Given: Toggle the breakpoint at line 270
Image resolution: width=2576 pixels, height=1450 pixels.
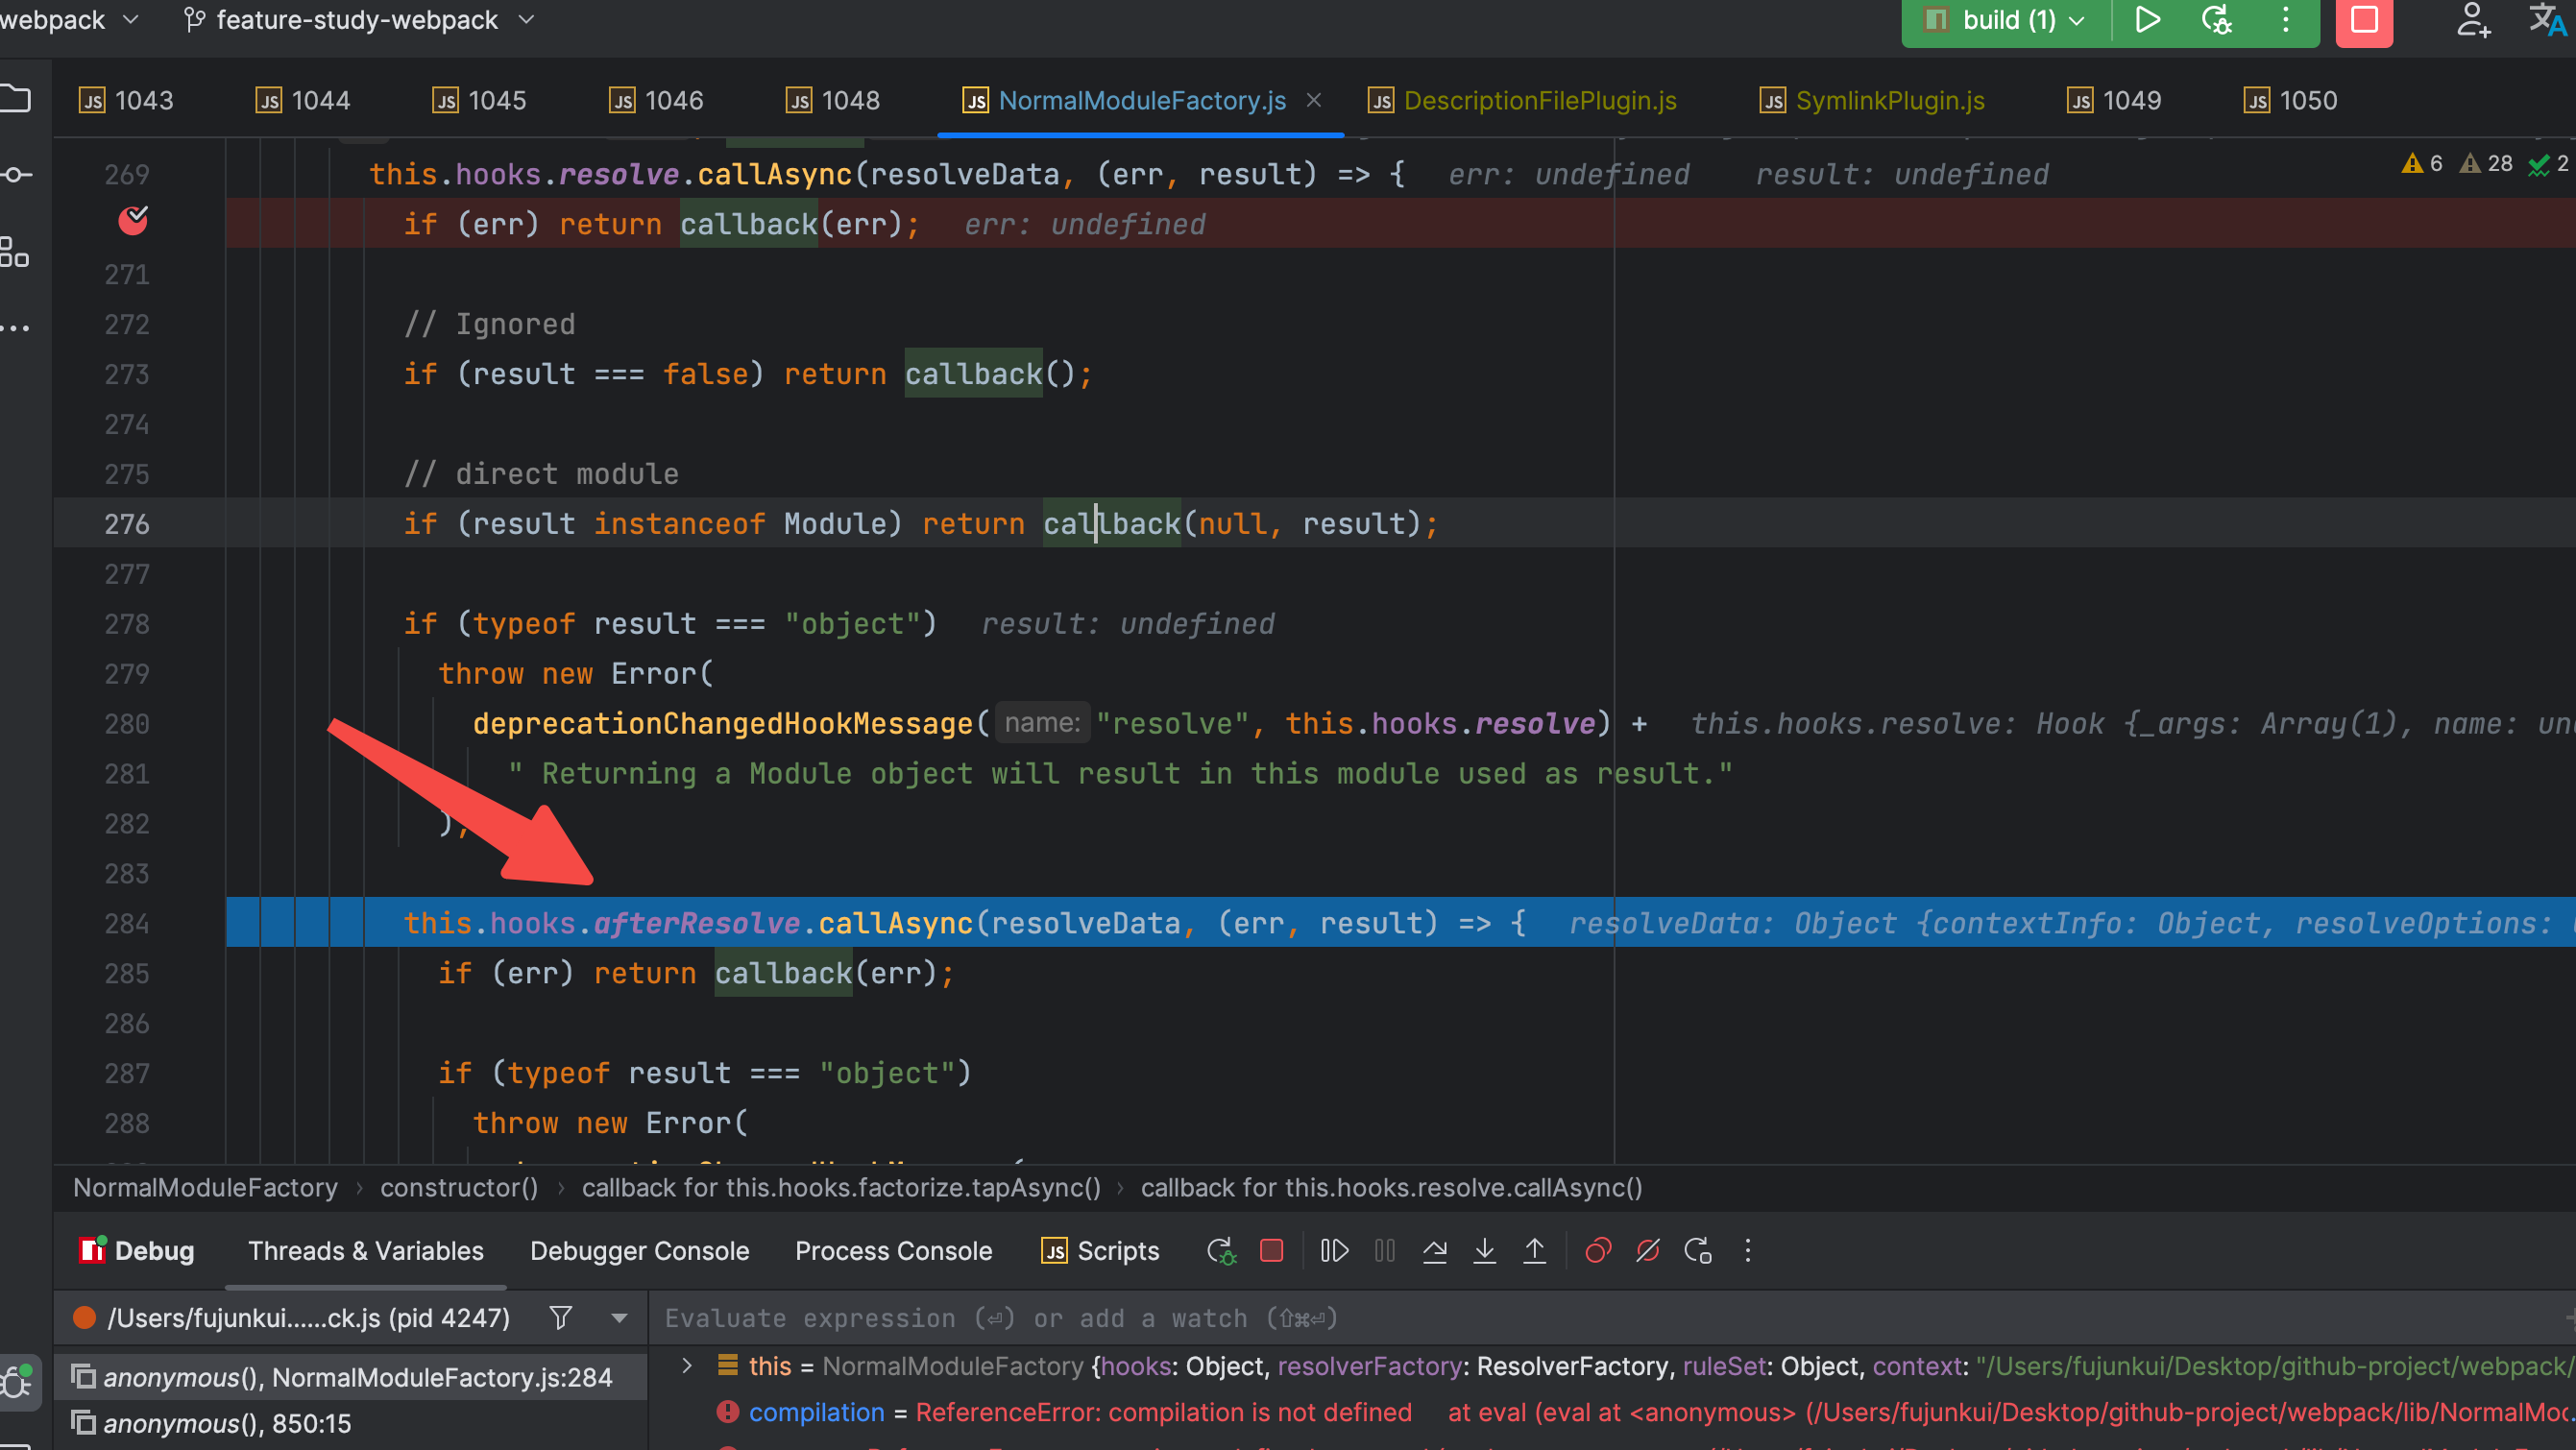Looking at the screenshot, I should pyautogui.click(x=133, y=222).
